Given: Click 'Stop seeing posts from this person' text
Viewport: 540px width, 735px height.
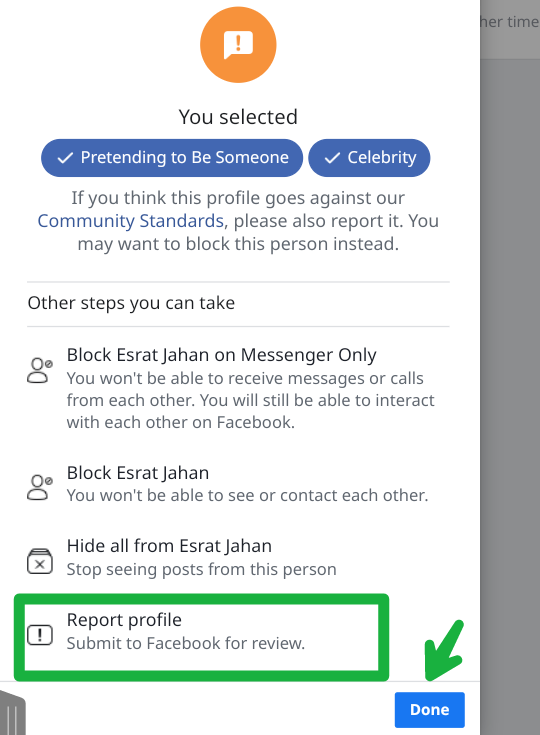Looking at the screenshot, I should click(202, 570).
